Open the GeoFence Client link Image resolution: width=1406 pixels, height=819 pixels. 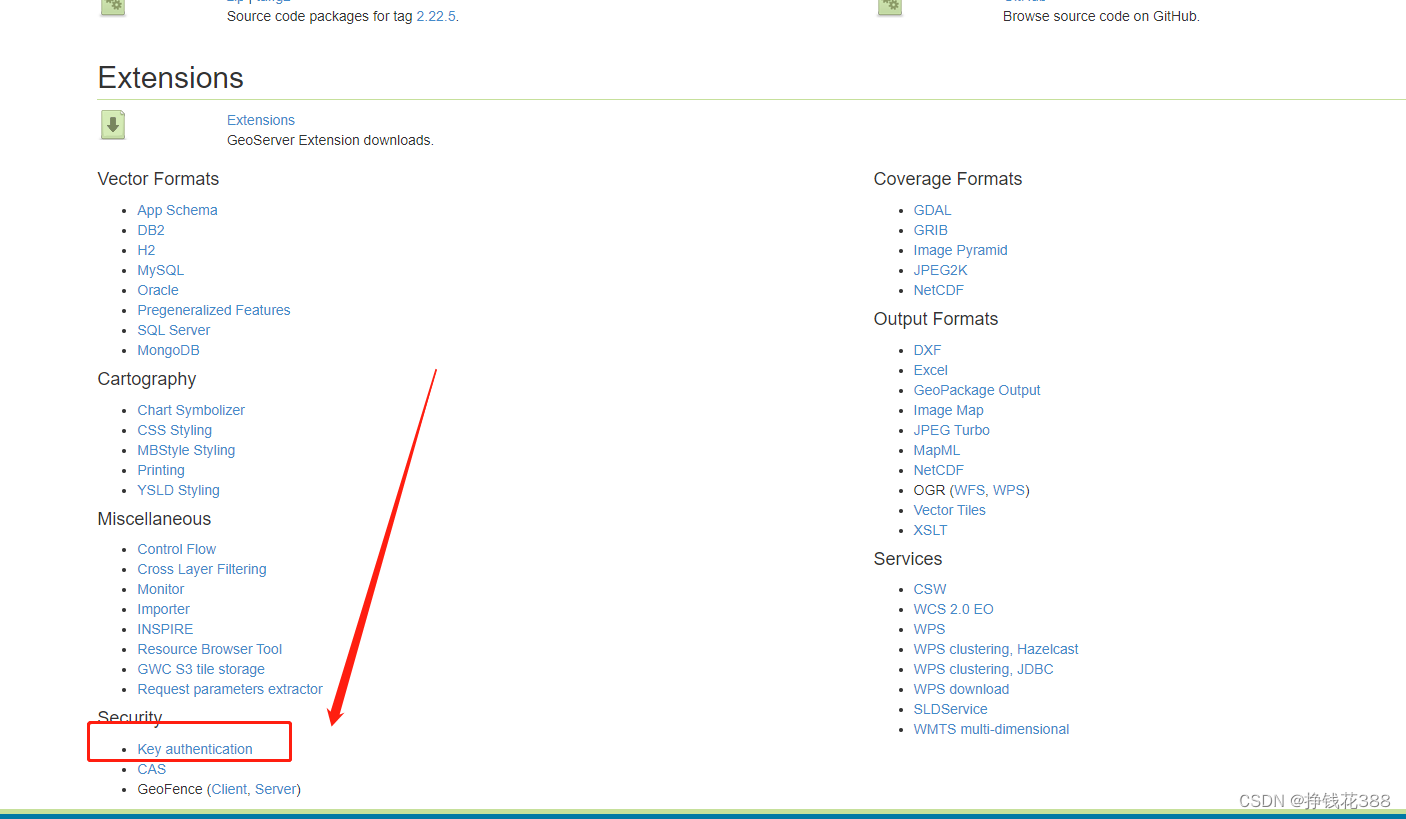coord(229,789)
